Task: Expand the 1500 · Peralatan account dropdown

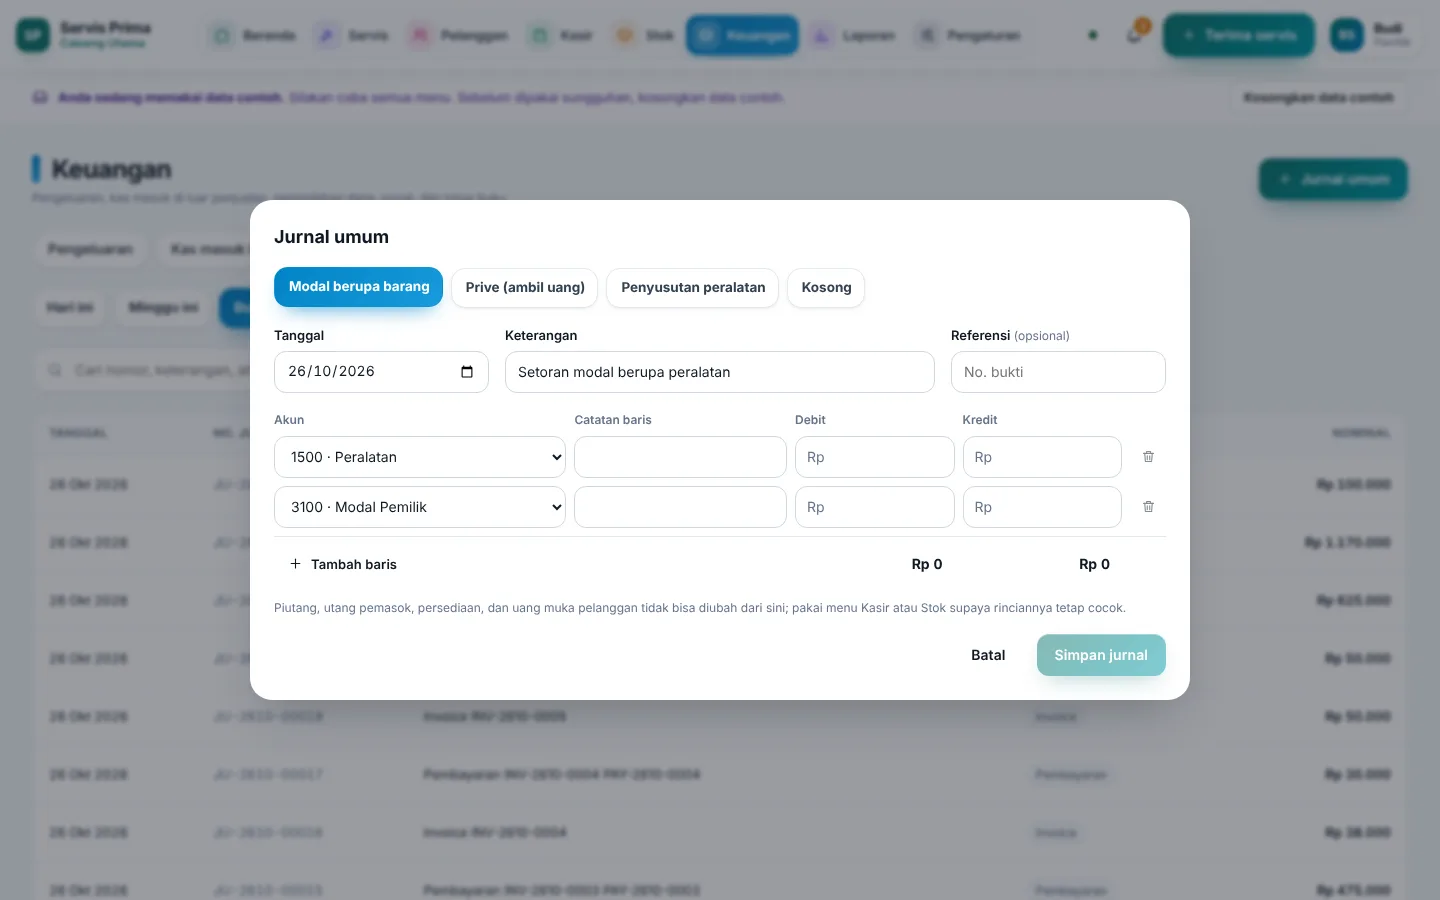Action: pos(420,457)
